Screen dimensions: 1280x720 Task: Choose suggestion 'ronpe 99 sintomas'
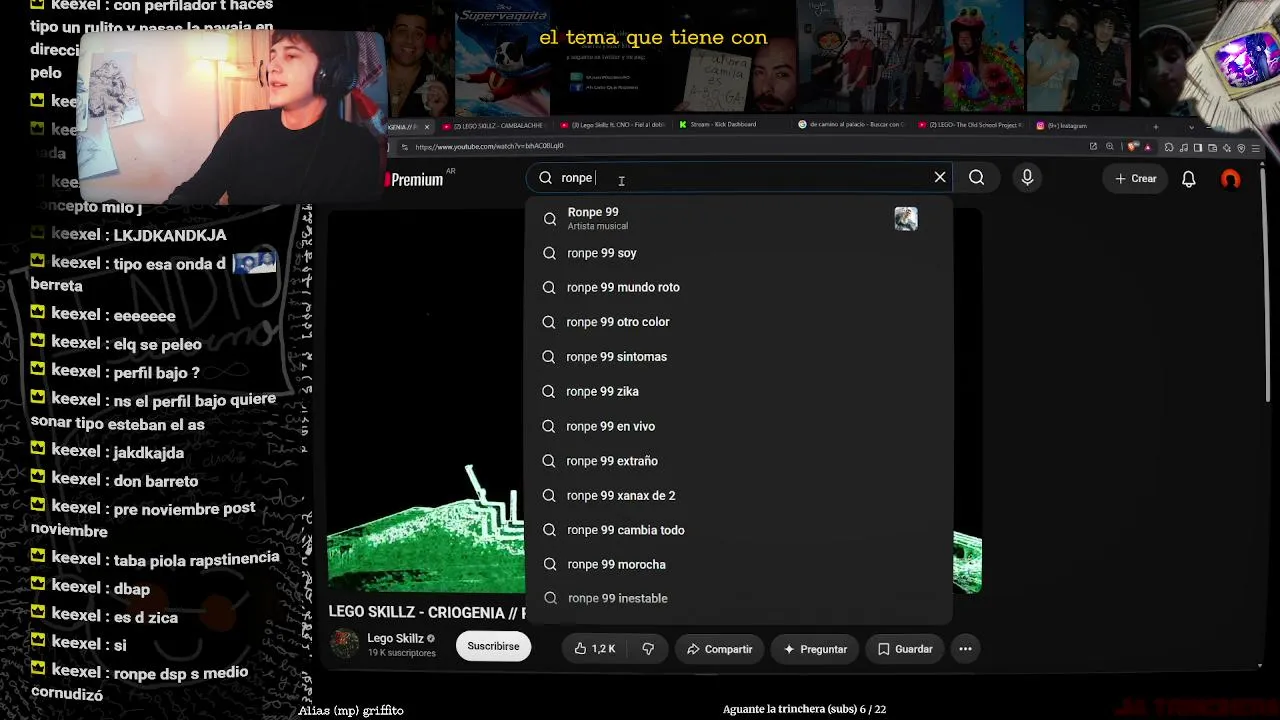click(x=739, y=357)
